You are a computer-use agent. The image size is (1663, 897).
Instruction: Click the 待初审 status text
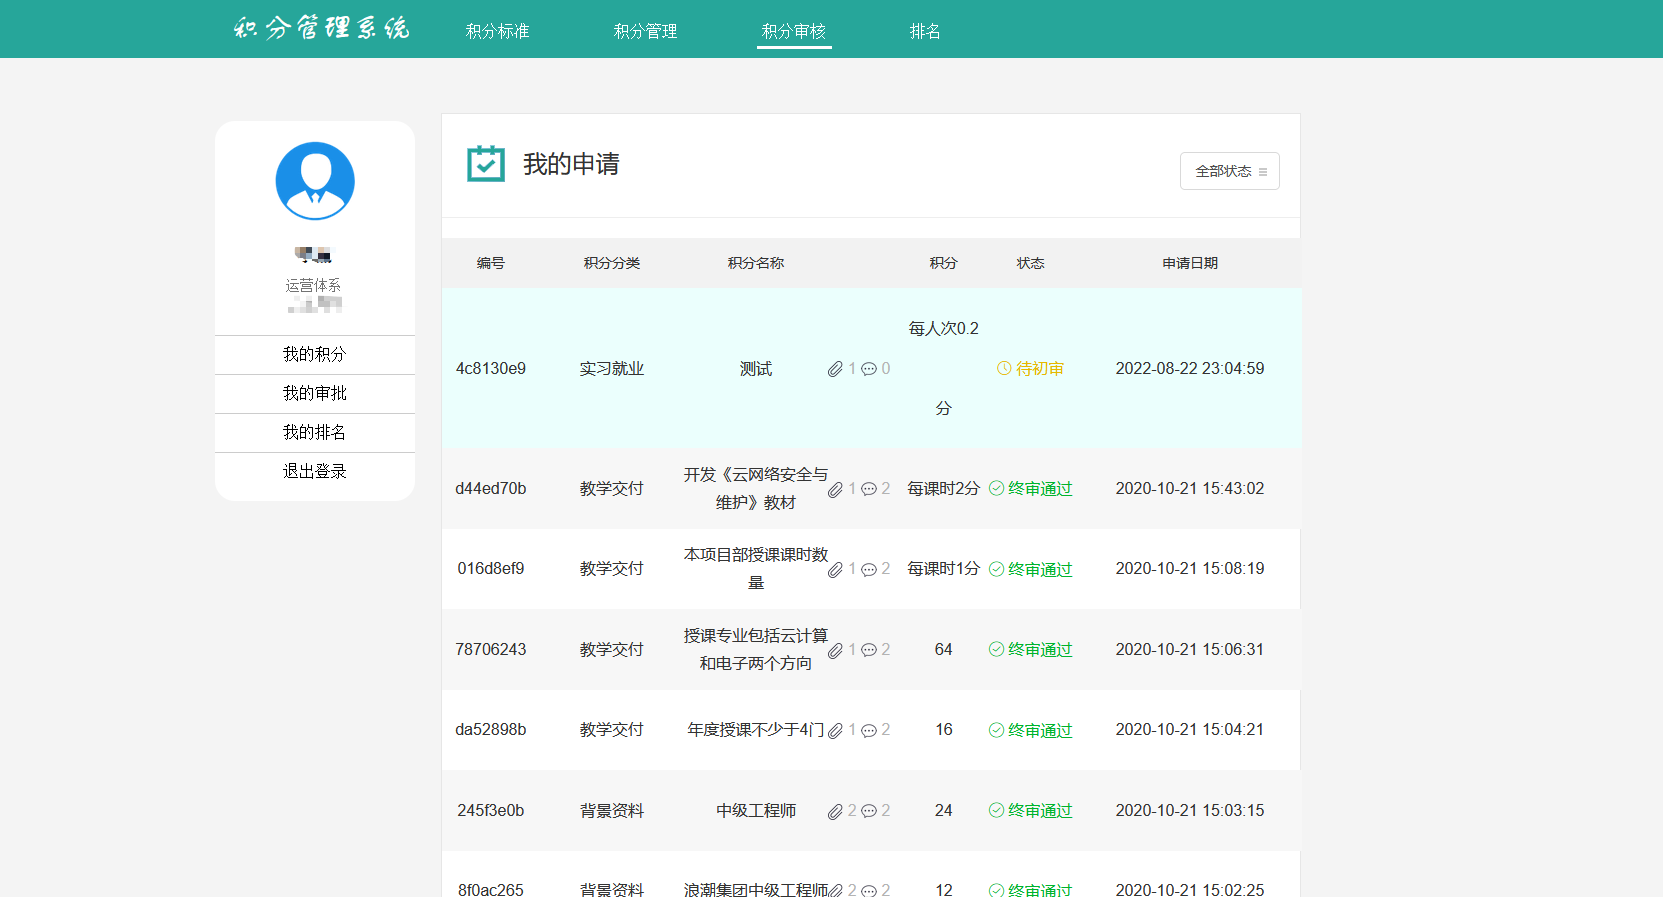click(1040, 368)
